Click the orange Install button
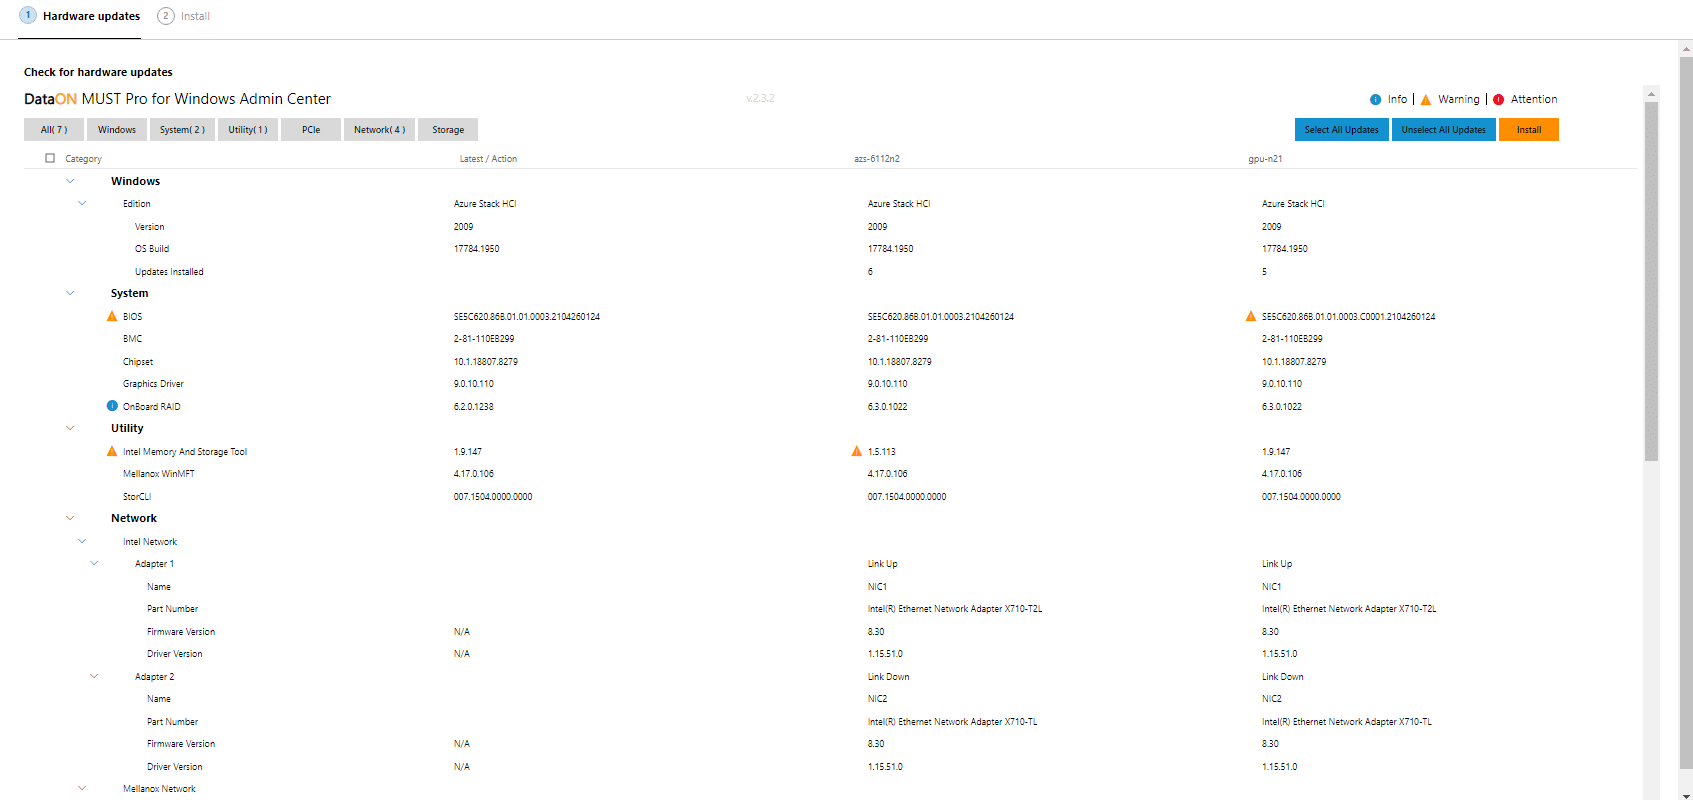The height and width of the screenshot is (800, 1693). pyautogui.click(x=1529, y=129)
